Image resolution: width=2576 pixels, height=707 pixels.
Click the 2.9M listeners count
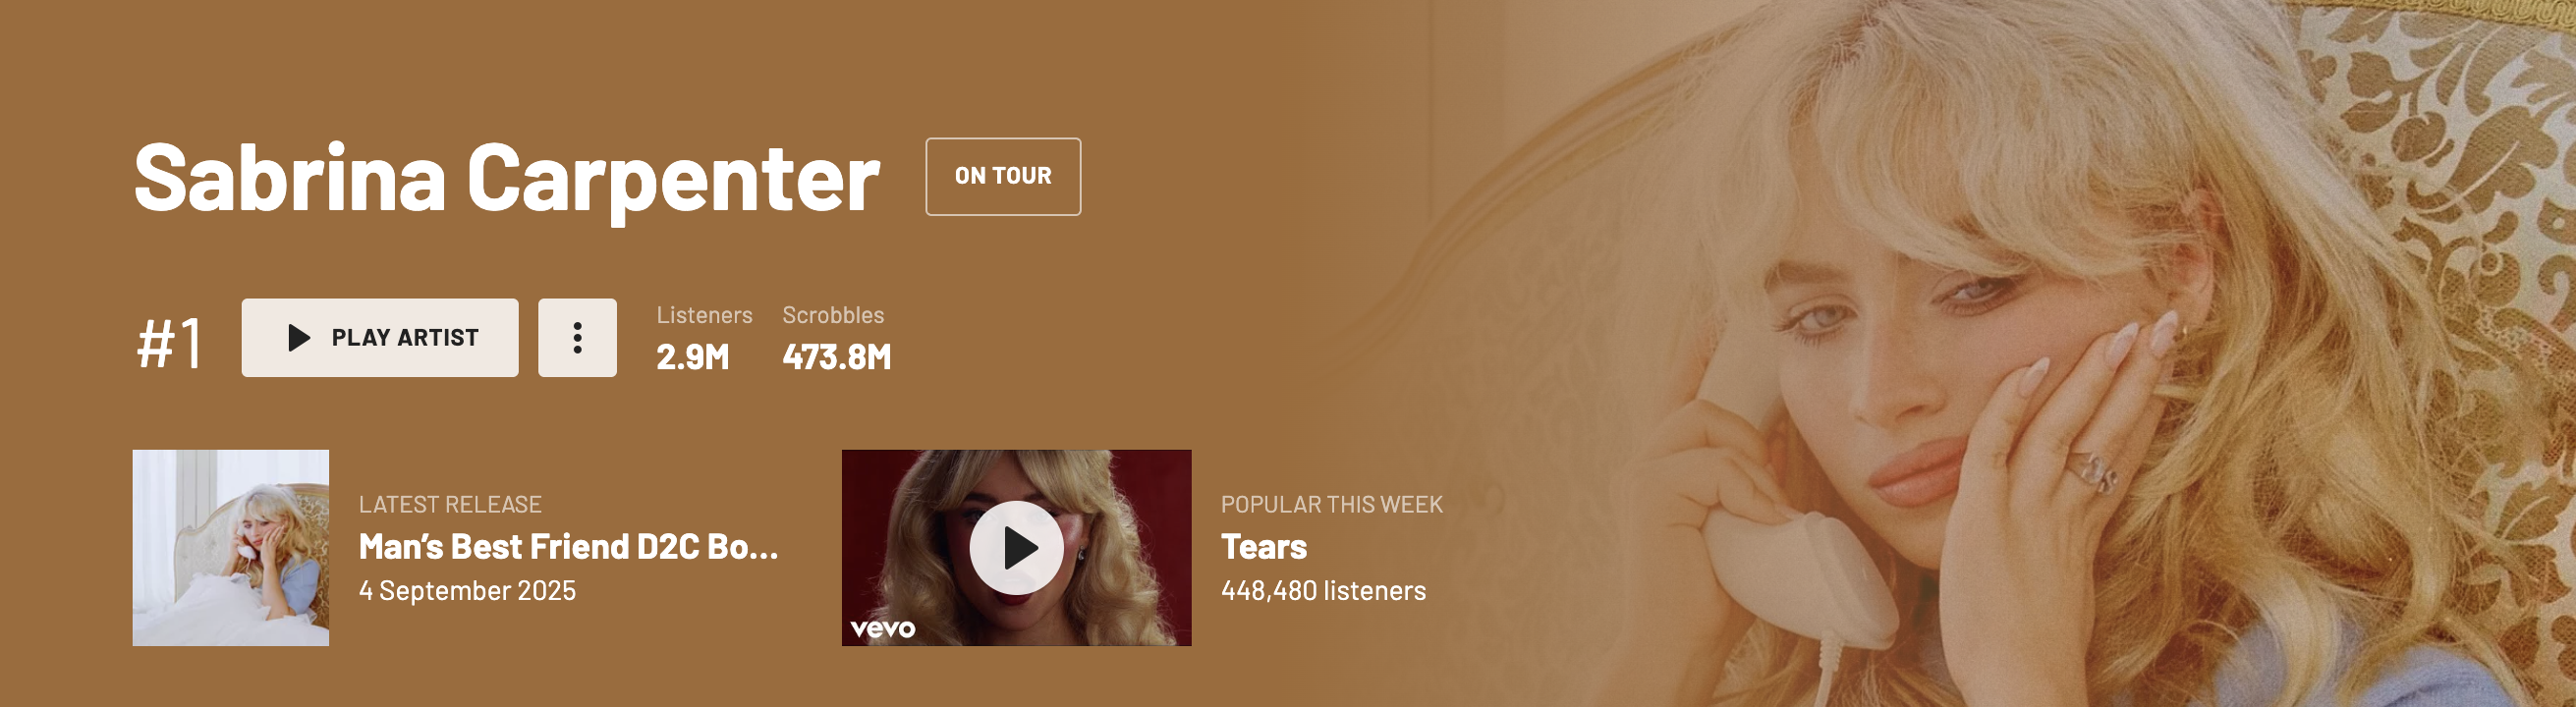[x=693, y=357]
